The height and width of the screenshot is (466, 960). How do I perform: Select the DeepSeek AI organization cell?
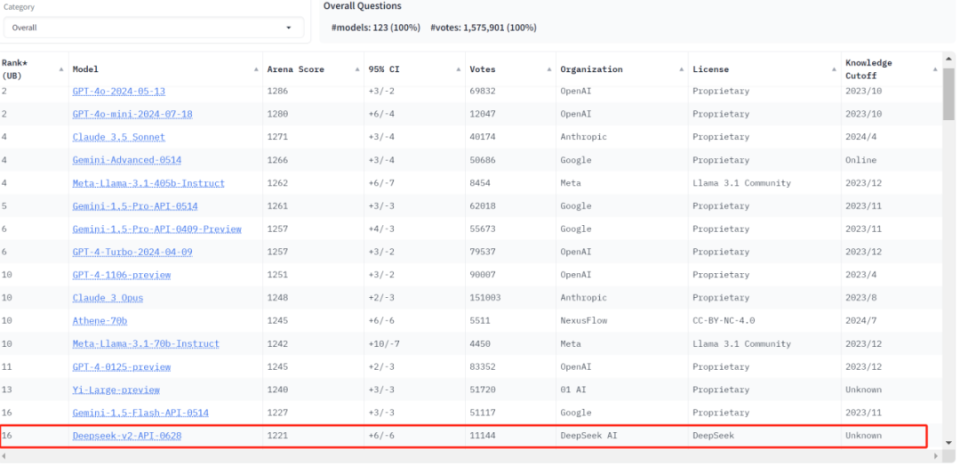[x=586, y=436]
